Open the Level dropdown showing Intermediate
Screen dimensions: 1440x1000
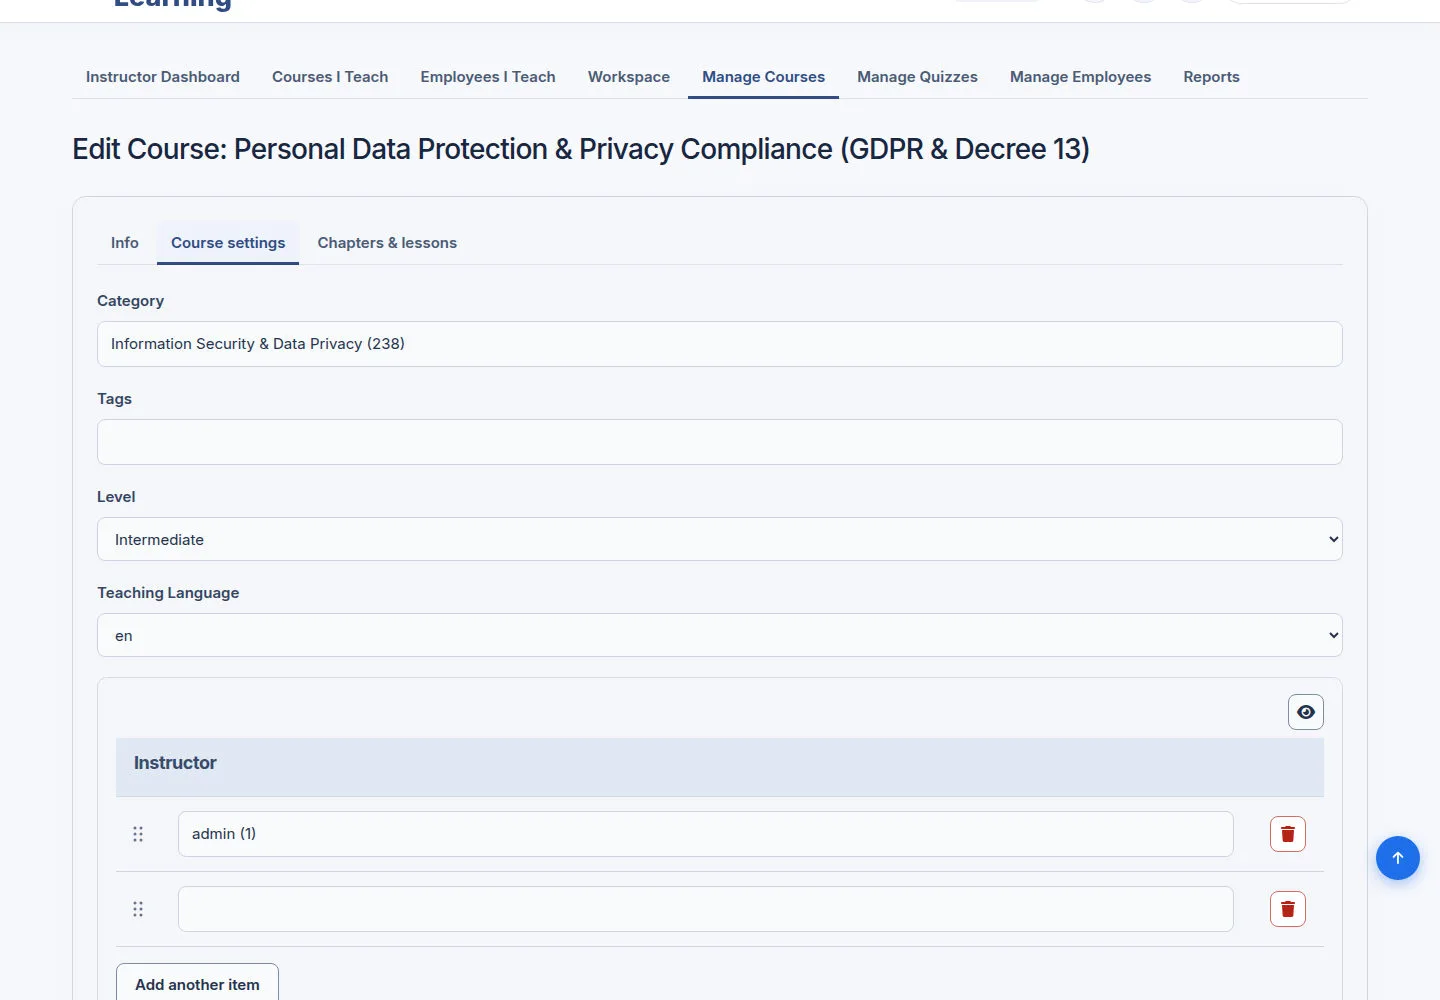click(x=720, y=539)
